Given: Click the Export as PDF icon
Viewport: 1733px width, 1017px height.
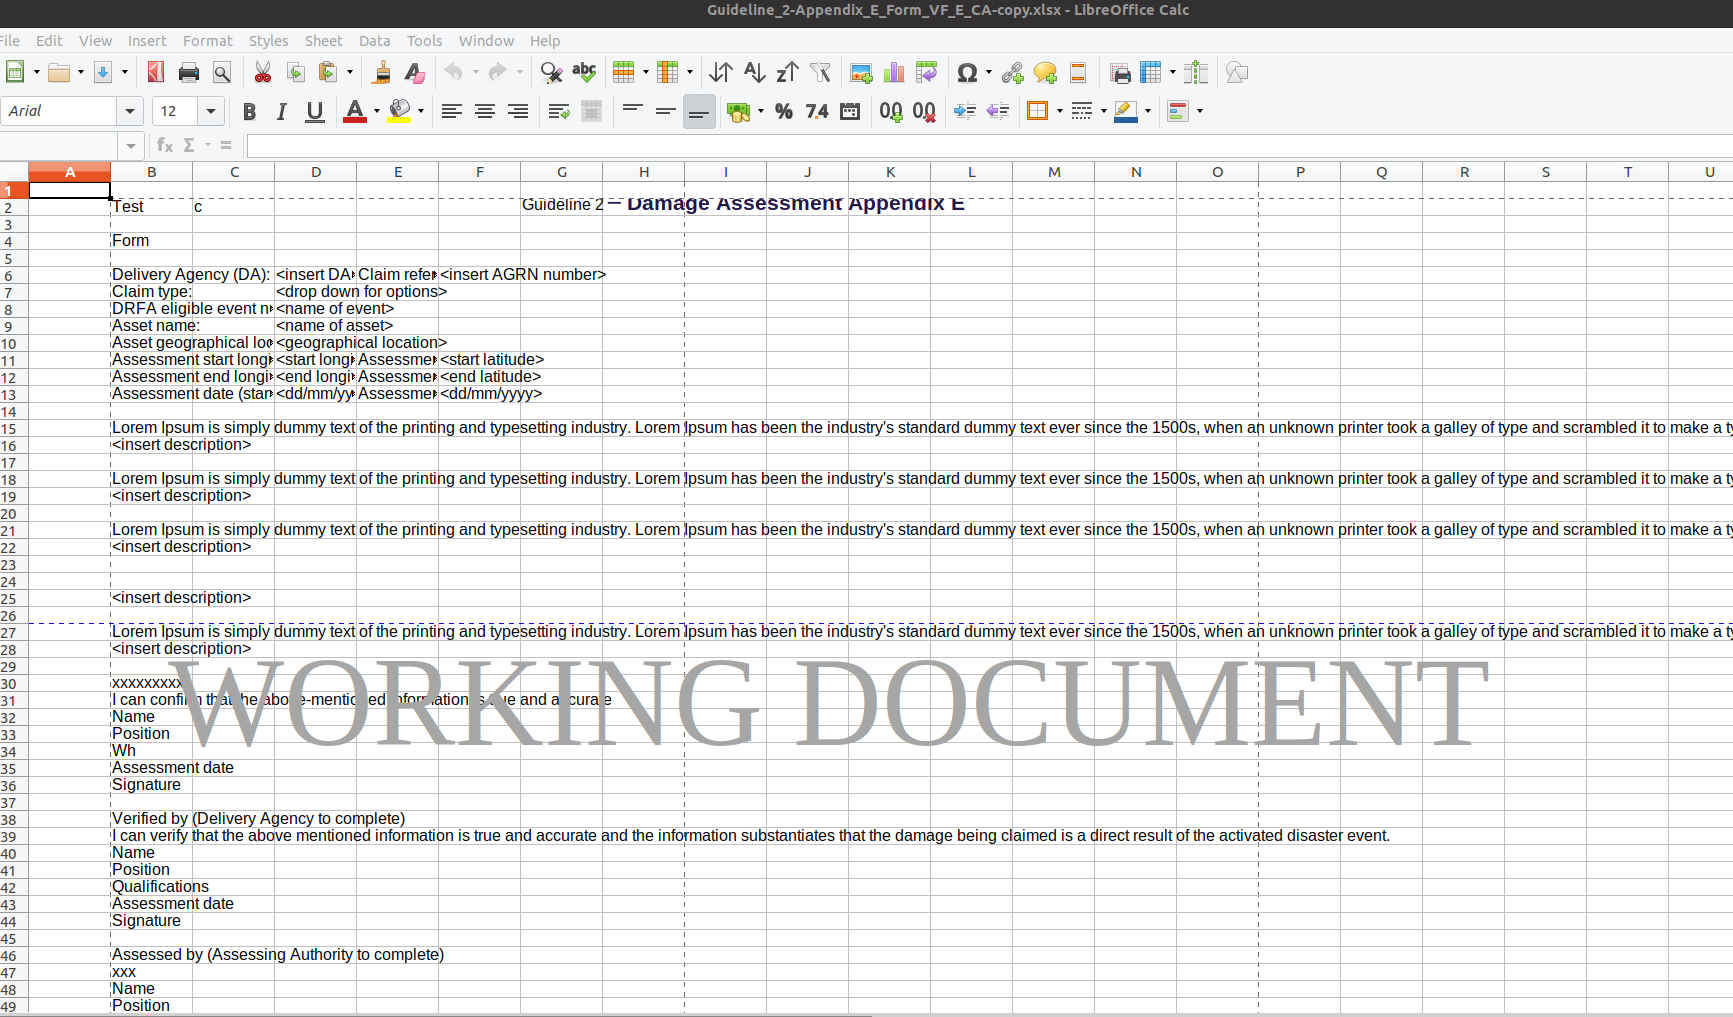Looking at the screenshot, I should [x=155, y=72].
